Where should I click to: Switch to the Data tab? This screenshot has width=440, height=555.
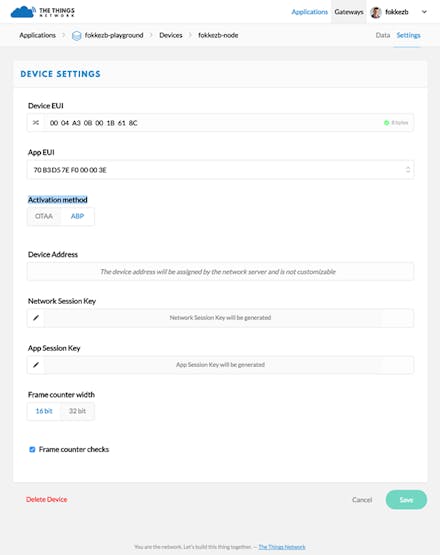[382, 35]
